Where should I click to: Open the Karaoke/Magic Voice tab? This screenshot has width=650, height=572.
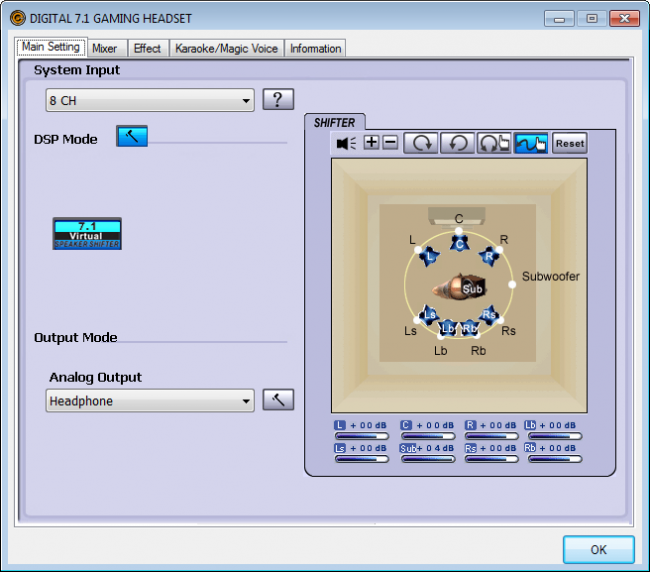226,48
